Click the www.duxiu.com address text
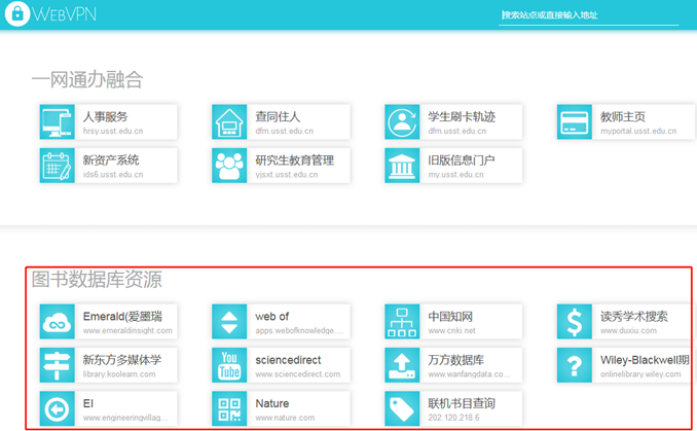The width and height of the screenshot is (697, 431). coord(628,331)
